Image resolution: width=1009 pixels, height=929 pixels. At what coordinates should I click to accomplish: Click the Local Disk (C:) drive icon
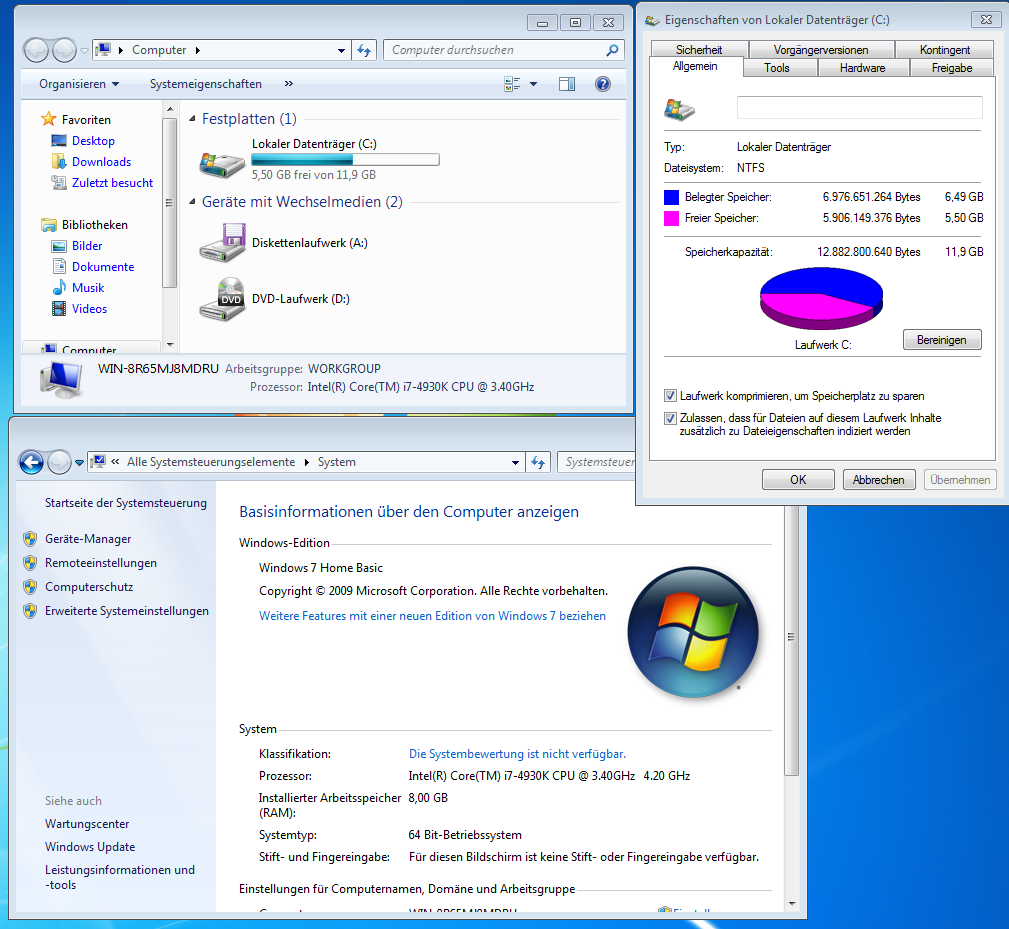[222, 165]
